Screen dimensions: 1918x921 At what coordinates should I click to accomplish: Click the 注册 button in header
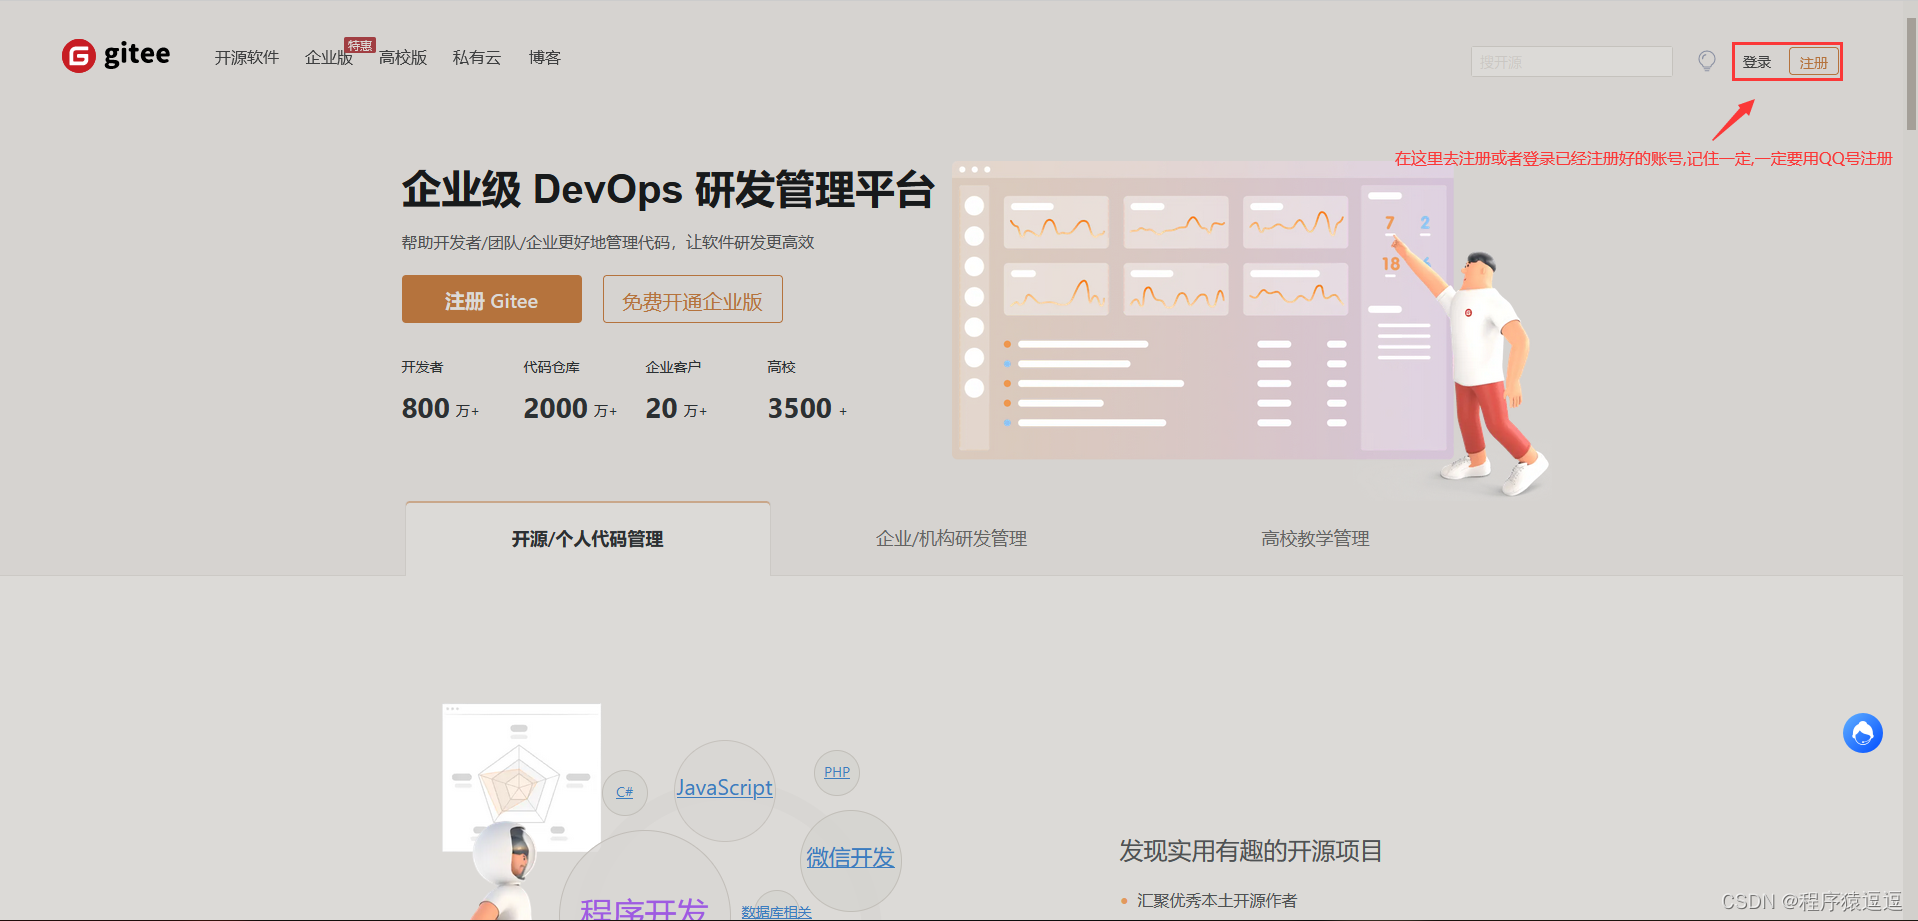[1813, 62]
